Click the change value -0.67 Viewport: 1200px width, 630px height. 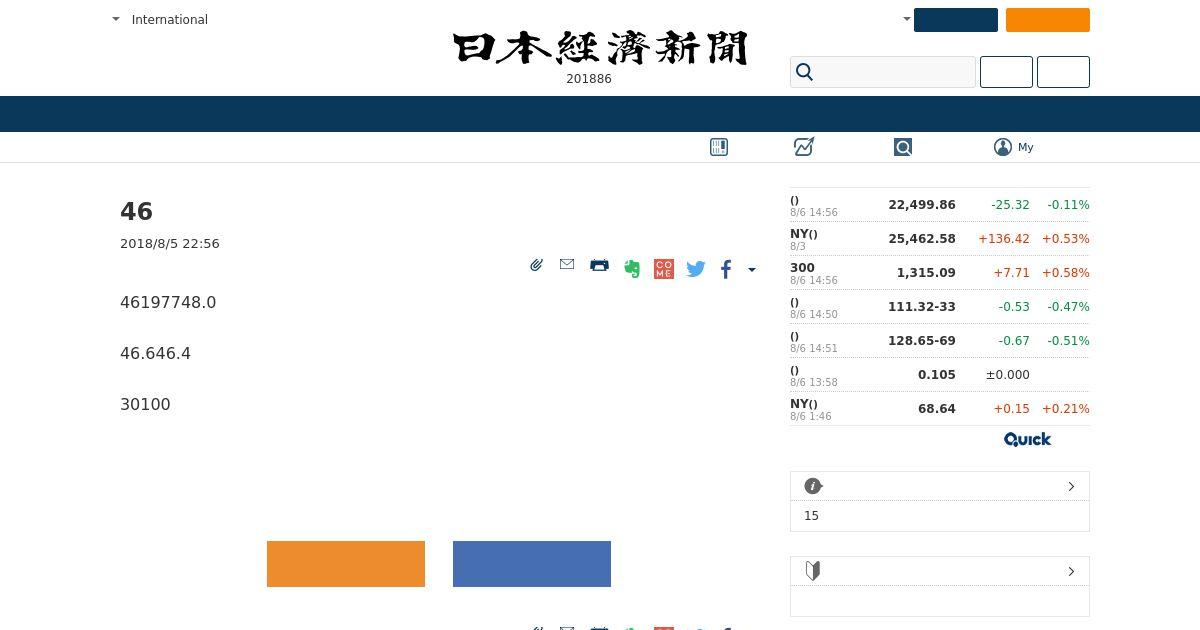(x=1014, y=341)
